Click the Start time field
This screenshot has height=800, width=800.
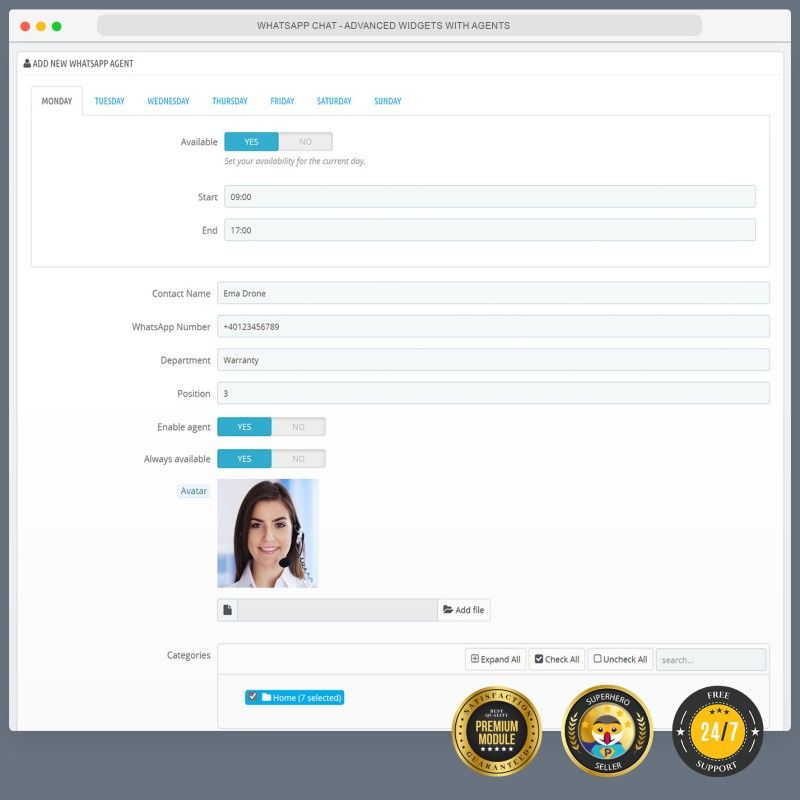click(x=490, y=196)
